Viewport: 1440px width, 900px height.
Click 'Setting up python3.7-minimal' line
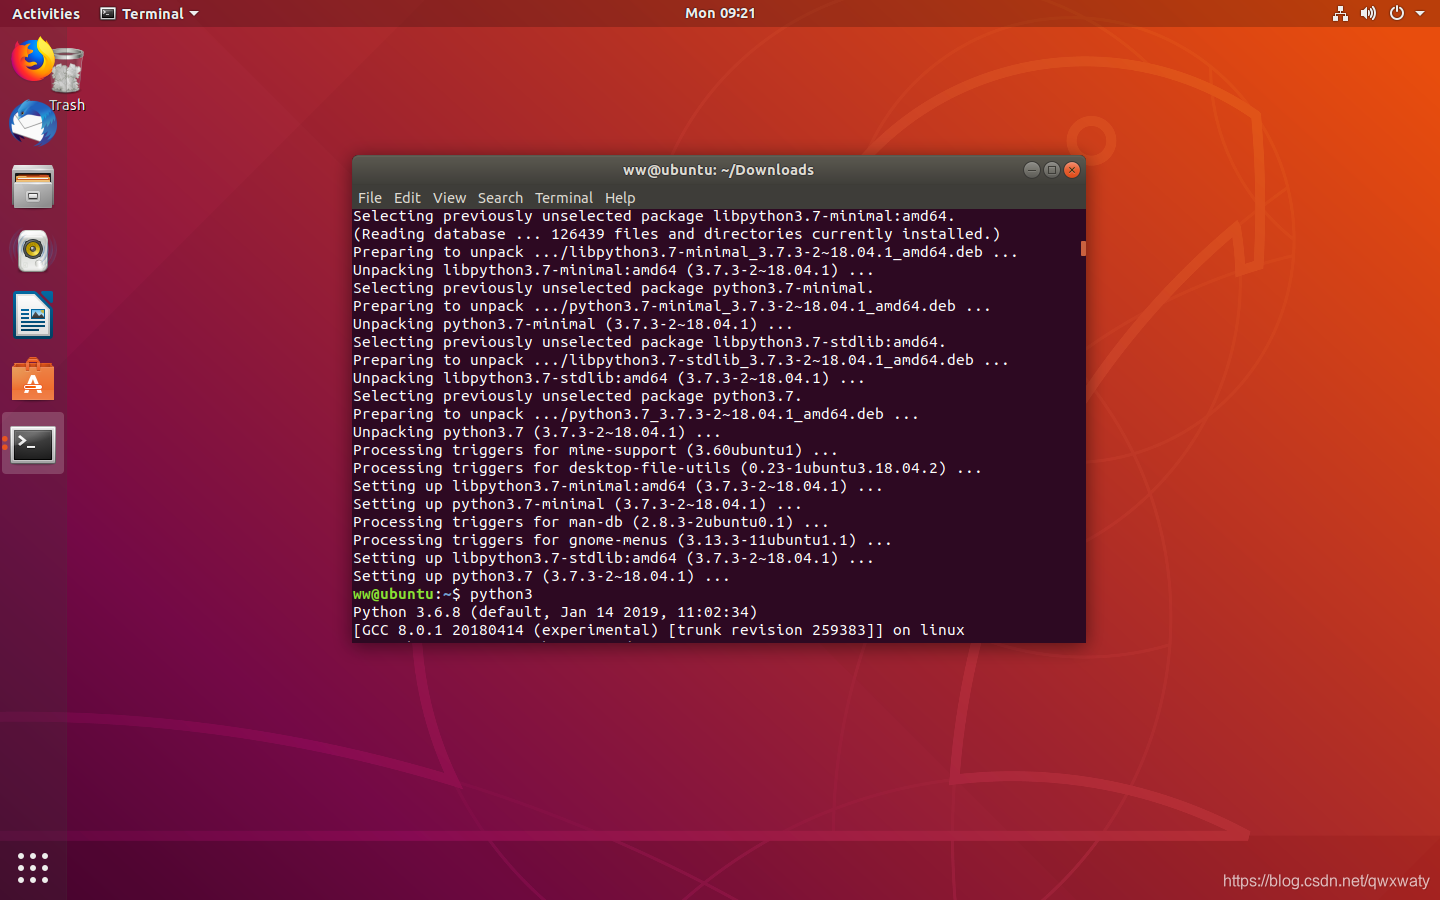[x=577, y=504]
